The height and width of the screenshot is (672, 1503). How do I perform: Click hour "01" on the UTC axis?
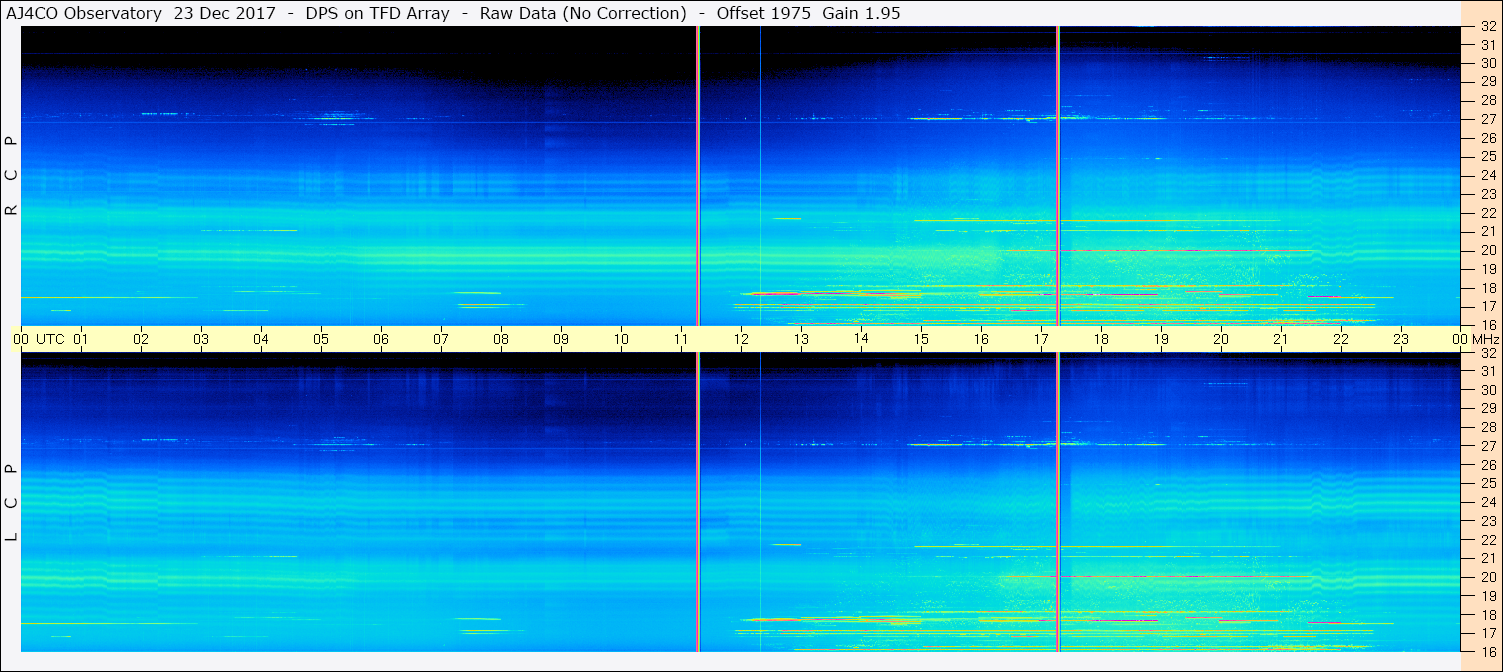[x=81, y=339]
